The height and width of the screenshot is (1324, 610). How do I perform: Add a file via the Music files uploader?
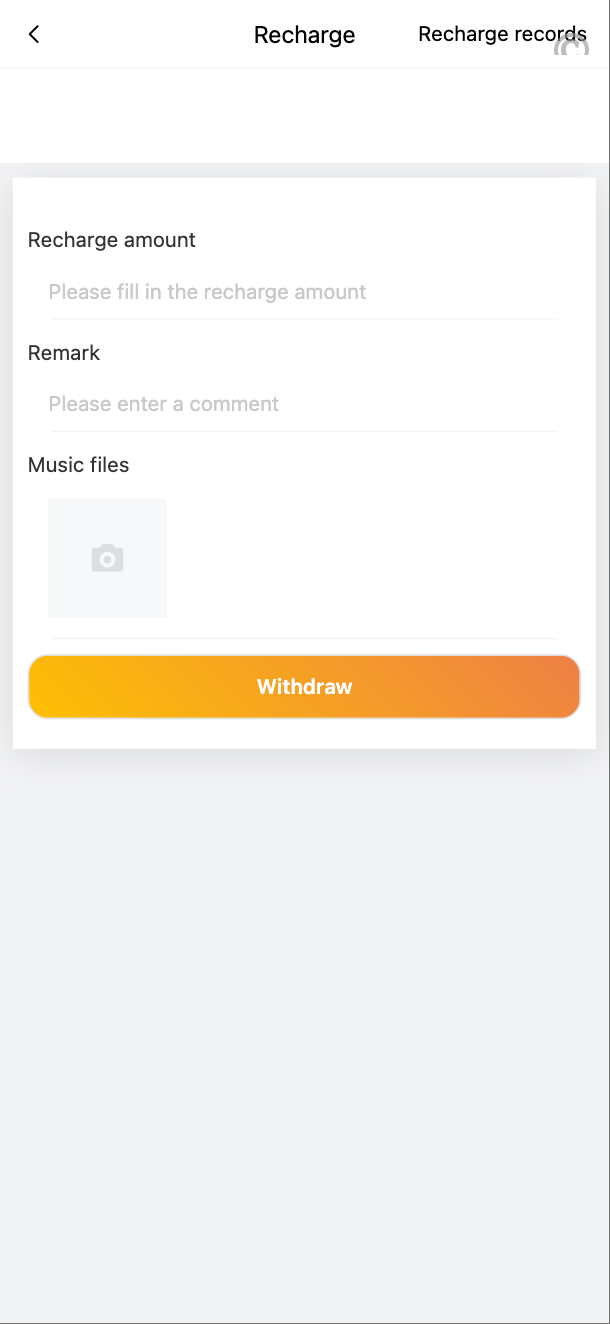[x=107, y=558]
